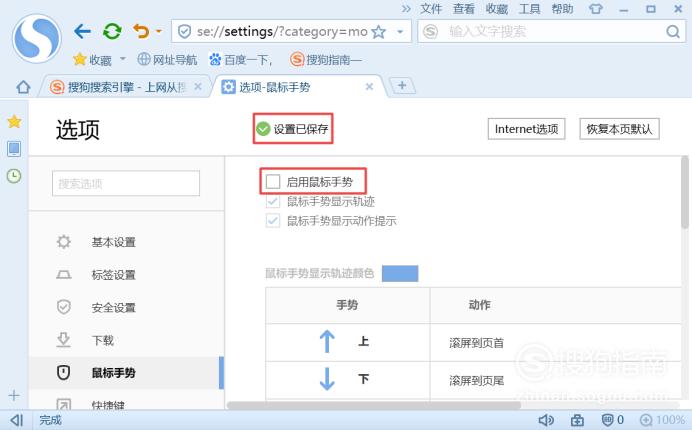Open the 帮助 menu
Image resolution: width=692 pixels, height=430 pixels.
563,9
